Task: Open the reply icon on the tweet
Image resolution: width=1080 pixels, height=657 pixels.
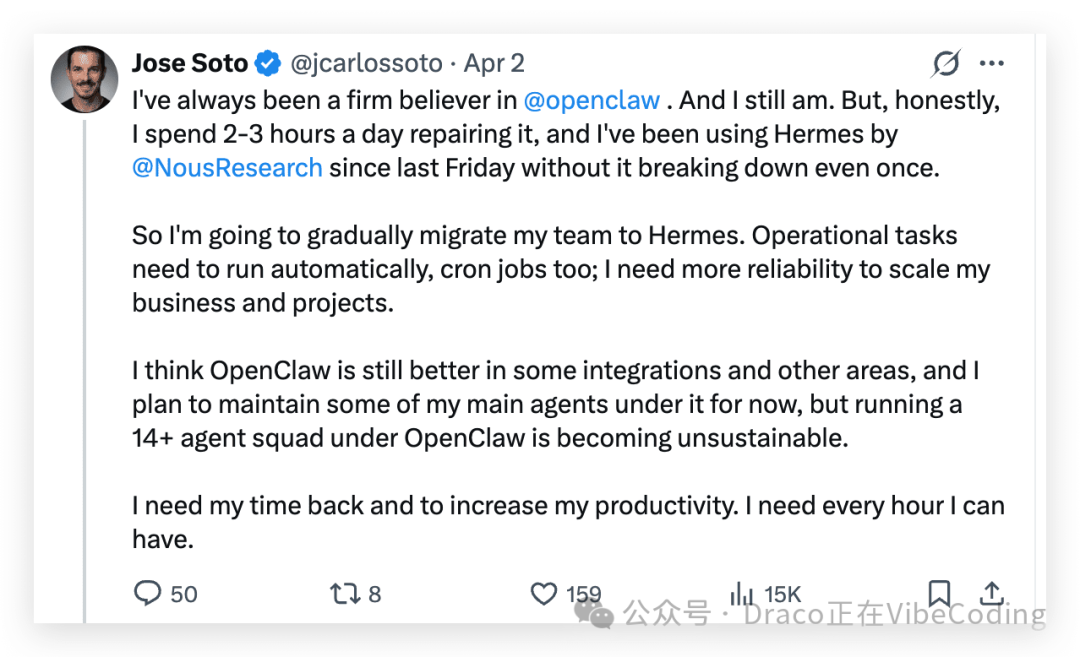Action: pyautogui.click(x=146, y=593)
